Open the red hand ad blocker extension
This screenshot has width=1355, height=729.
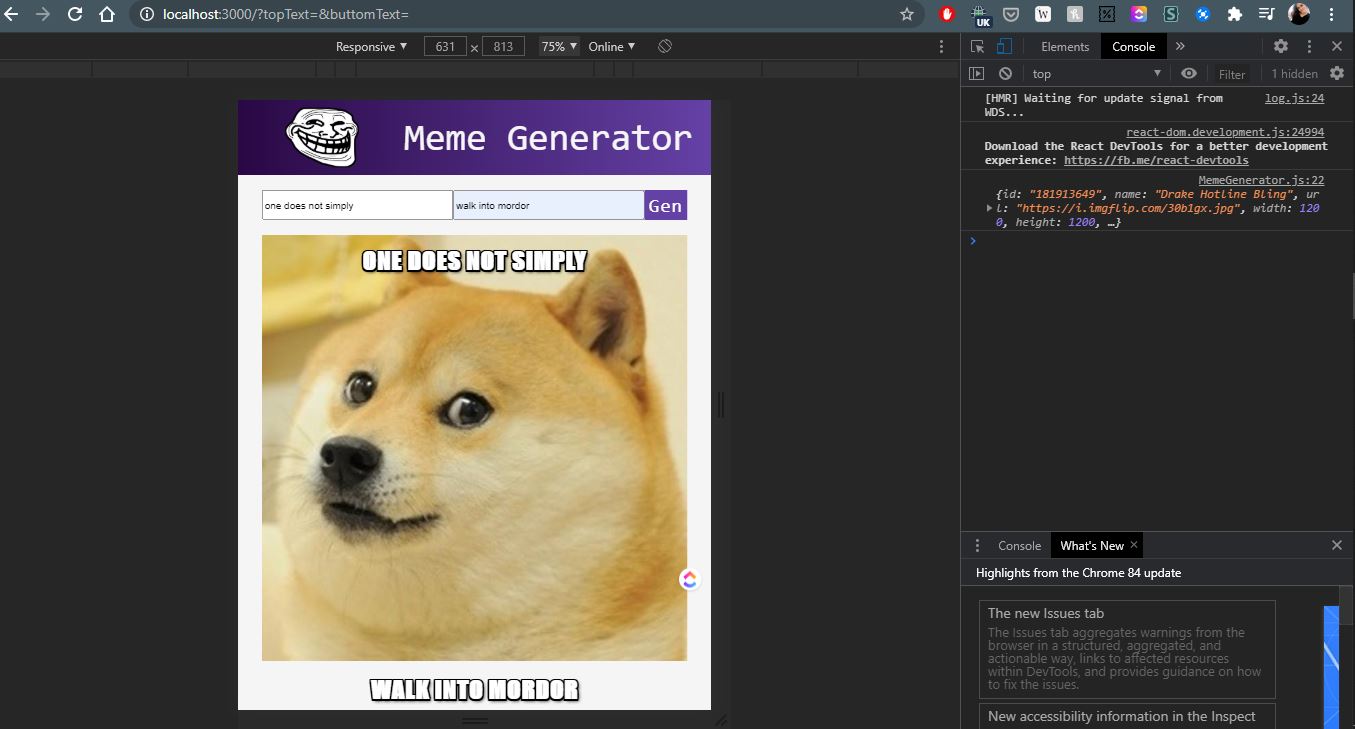[x=947, y=14]
